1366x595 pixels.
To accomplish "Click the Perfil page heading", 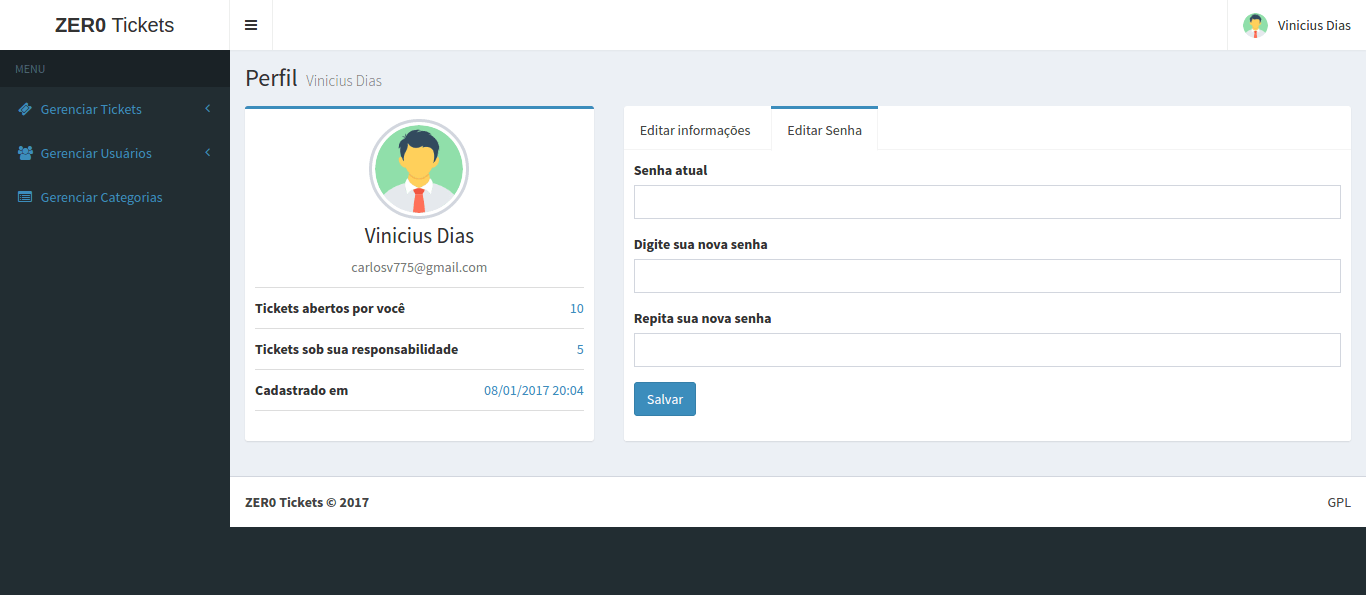I will [271, 78].
